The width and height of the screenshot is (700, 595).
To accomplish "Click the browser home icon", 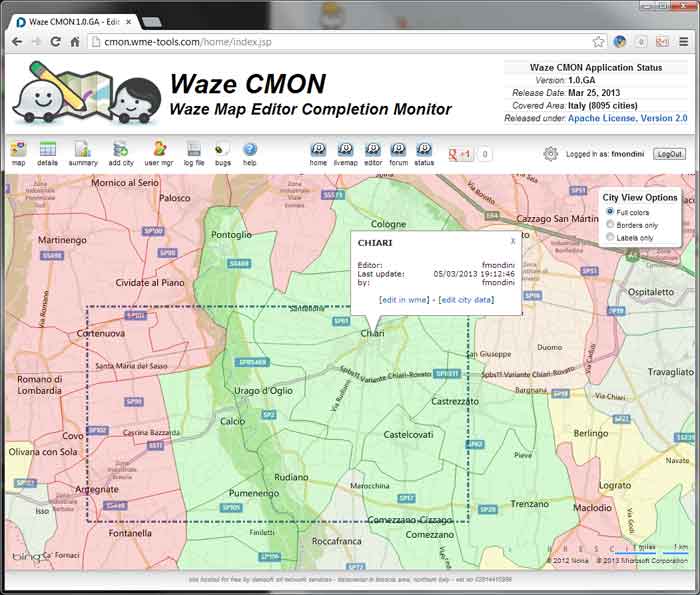I will [75, 42].
